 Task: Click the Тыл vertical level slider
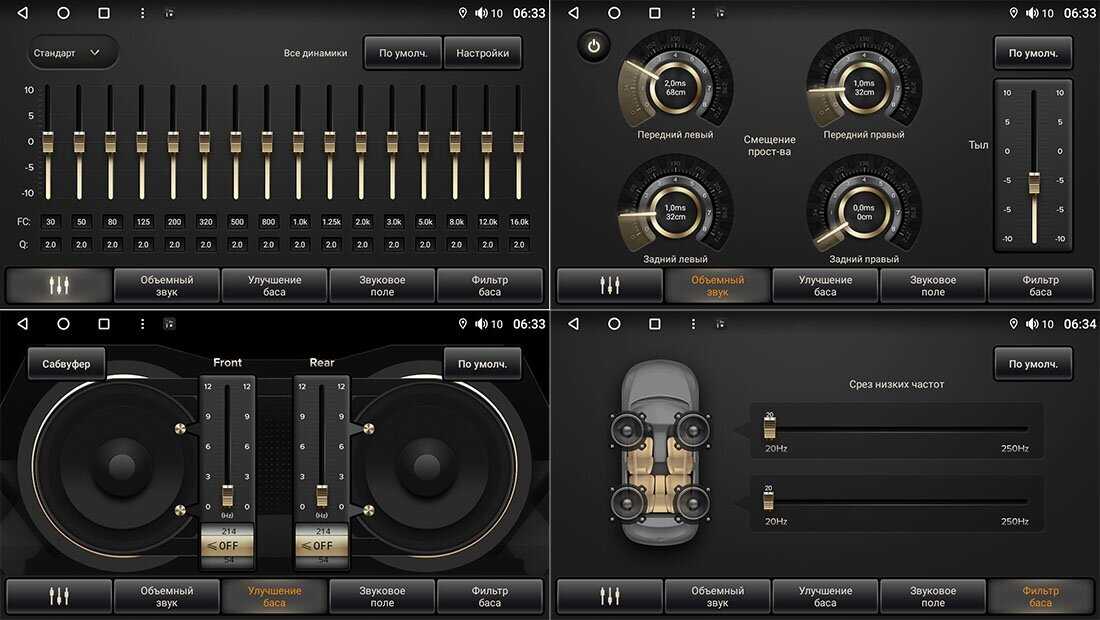coord(1034,165)
